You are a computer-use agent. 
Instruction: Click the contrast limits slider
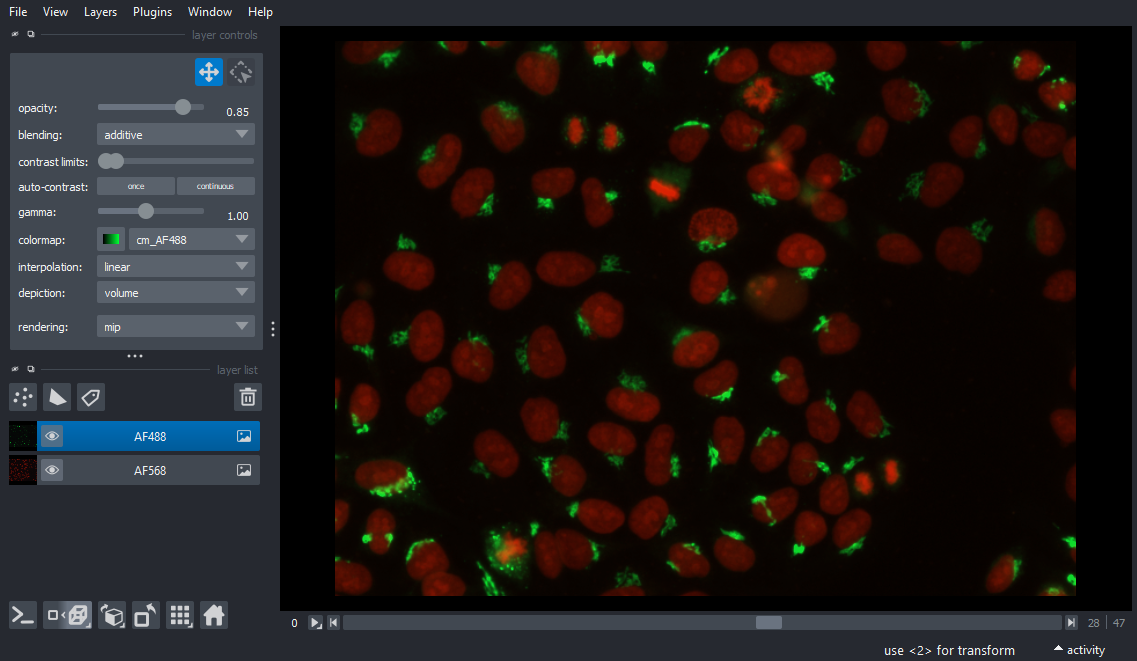click(175, 161)
